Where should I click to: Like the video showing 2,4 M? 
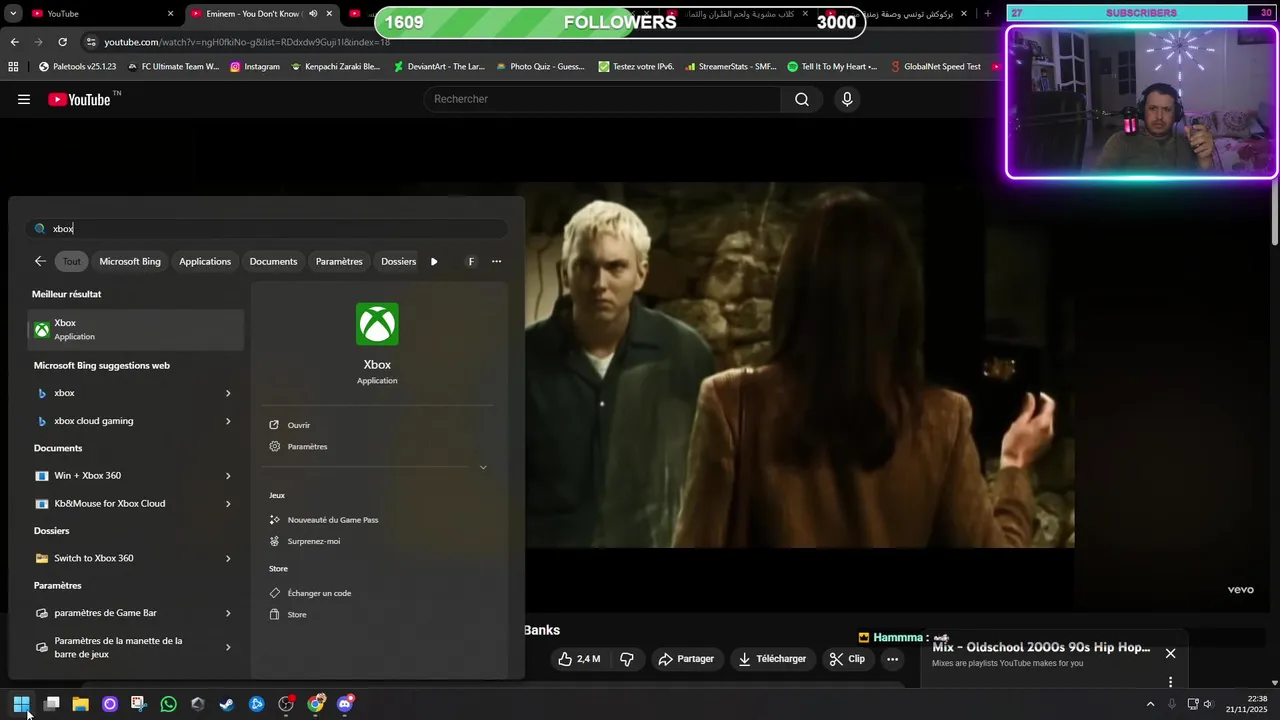click(x=579, y=659)
